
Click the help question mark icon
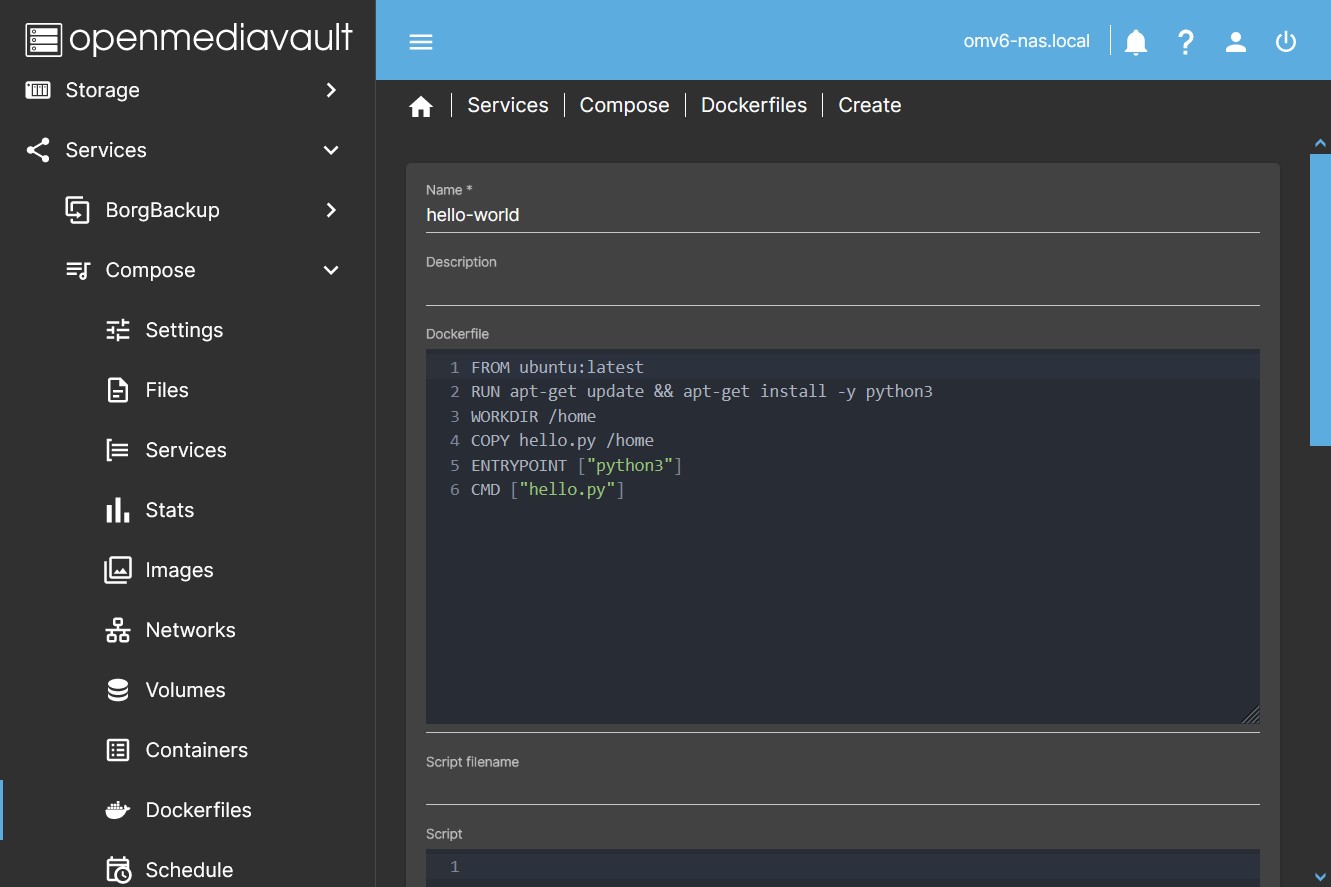point(1186,42)
